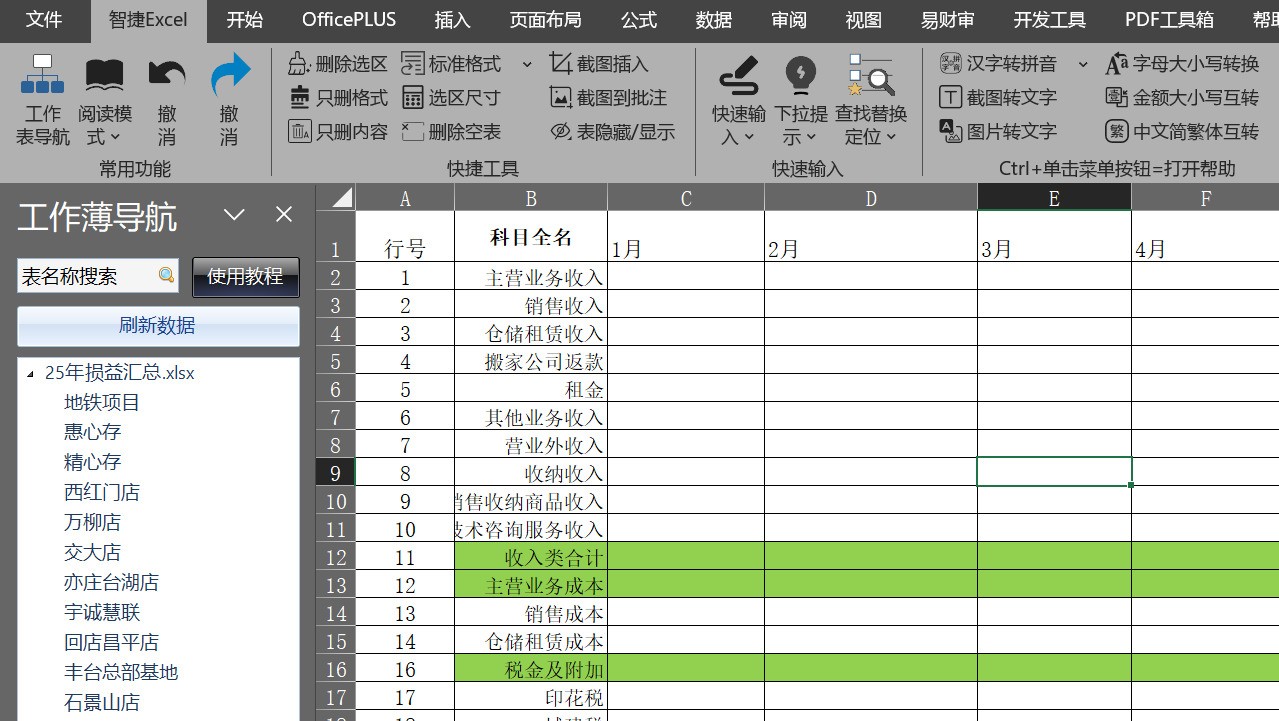Toggle 表隐藏/显示 sheet visibility

coord(613,131)
